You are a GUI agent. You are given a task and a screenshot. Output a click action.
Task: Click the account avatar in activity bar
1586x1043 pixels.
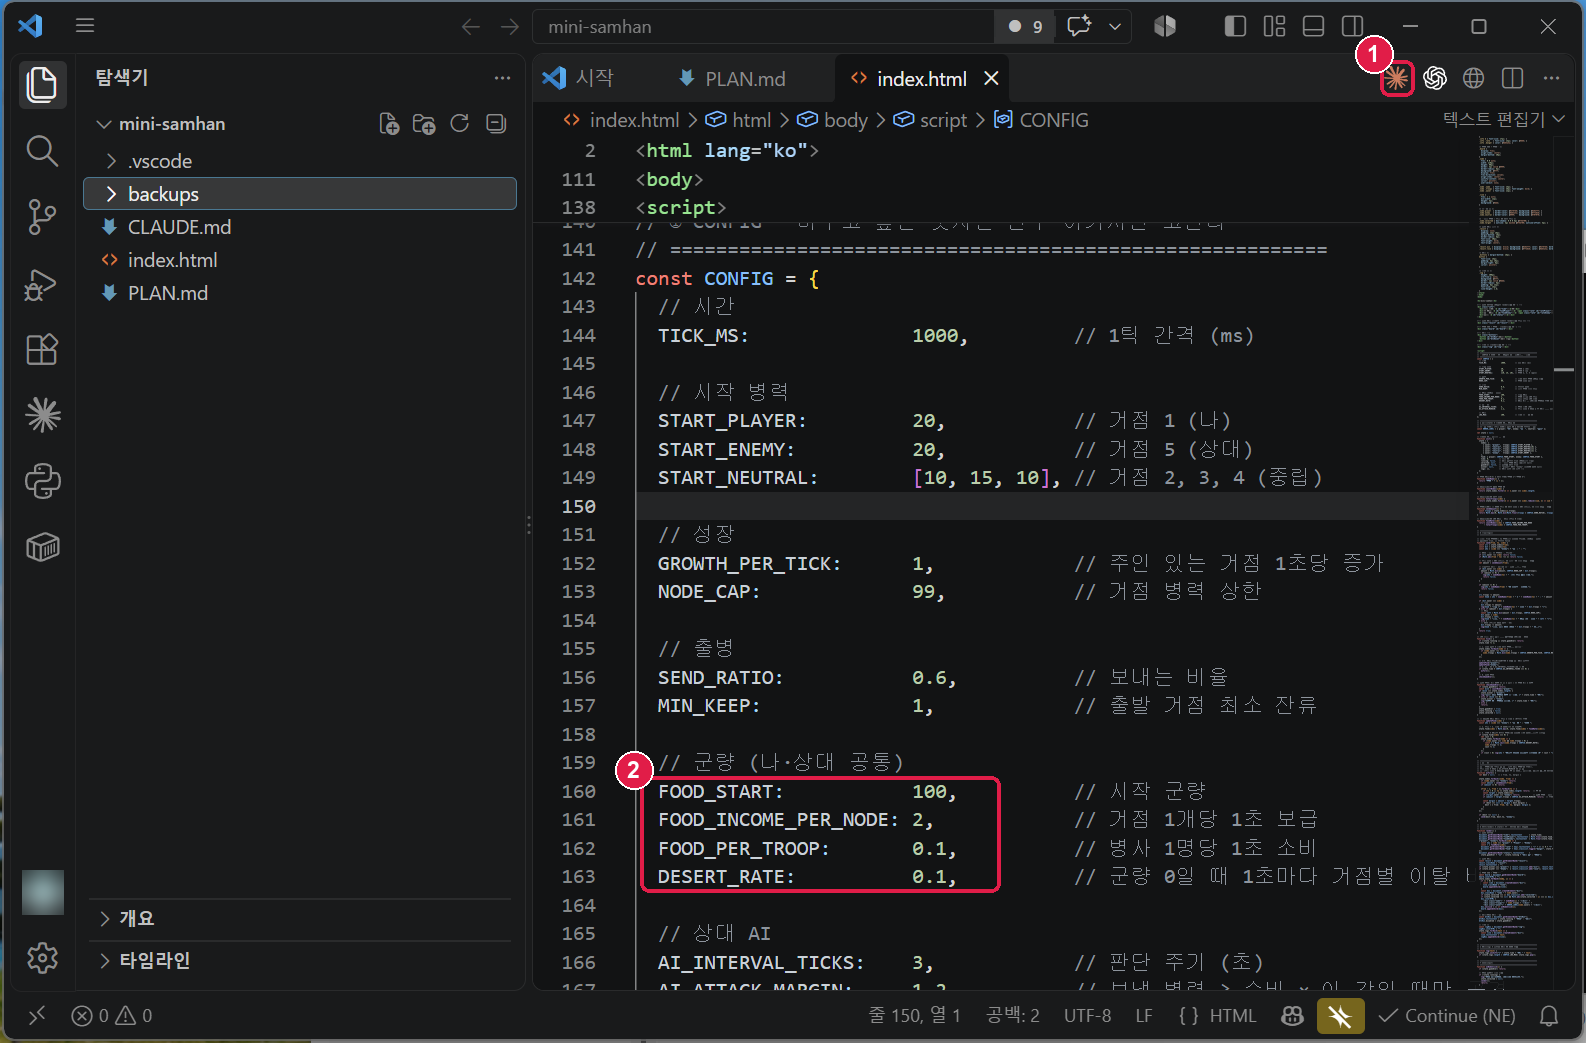(x=43, y=892)
